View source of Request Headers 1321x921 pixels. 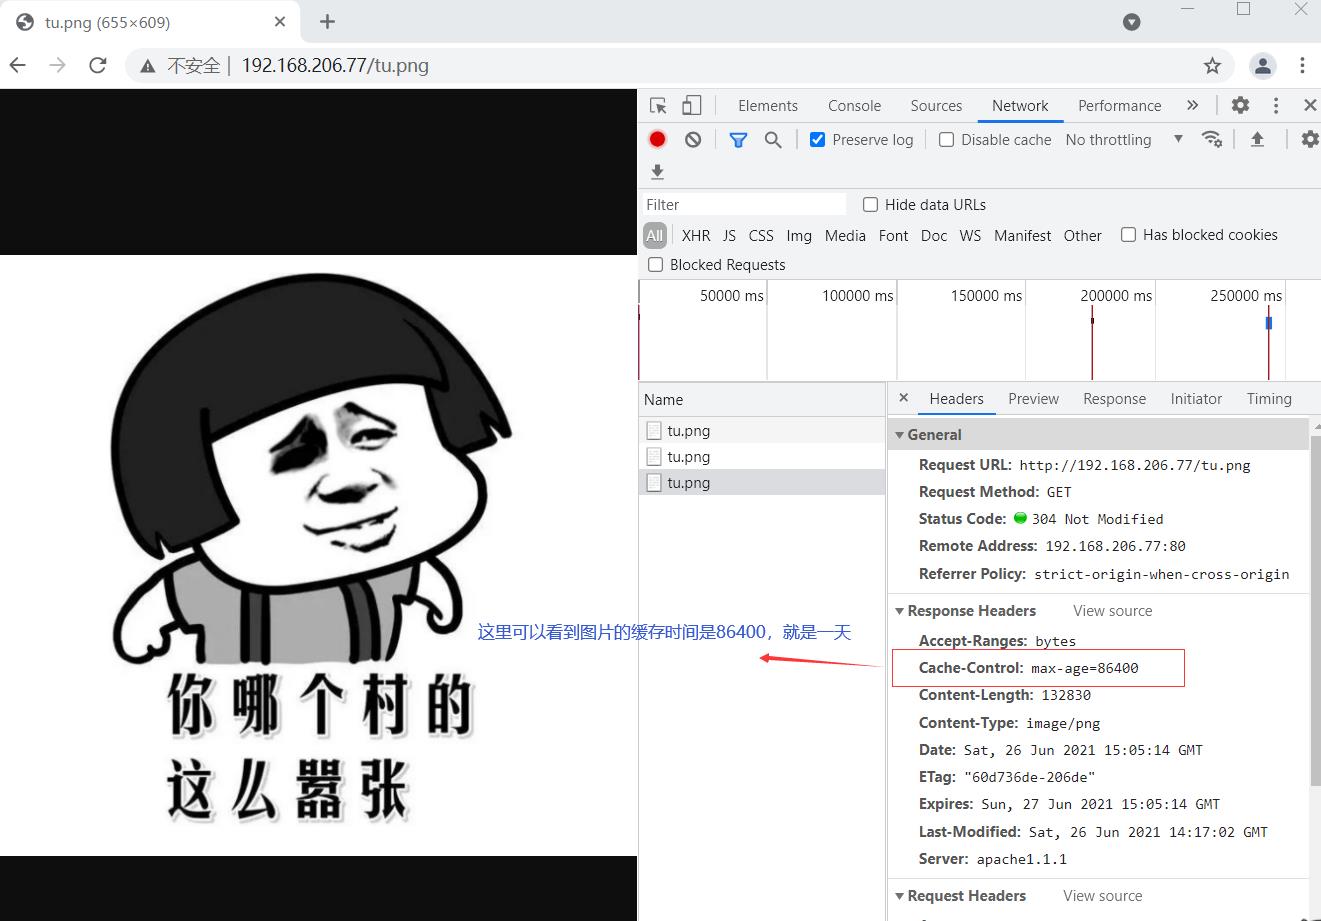[x=1102, y=896]
